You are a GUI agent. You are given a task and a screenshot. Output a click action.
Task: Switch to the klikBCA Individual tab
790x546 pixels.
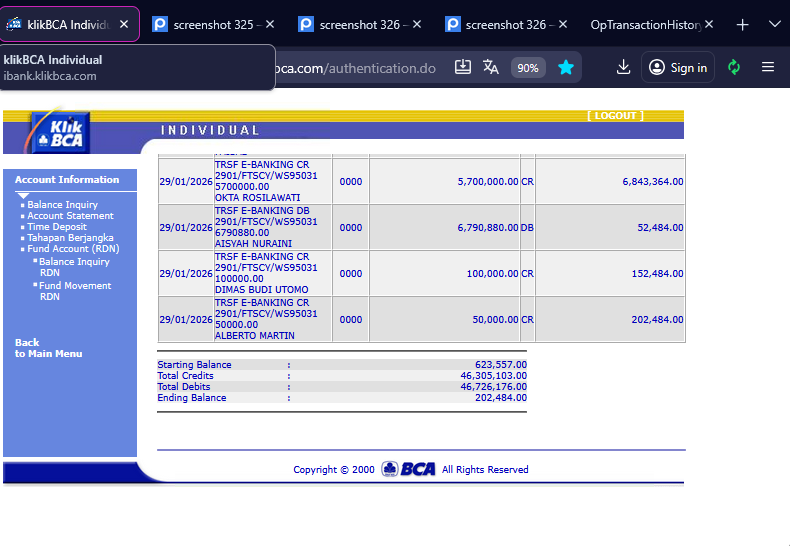tap(70, 24)
